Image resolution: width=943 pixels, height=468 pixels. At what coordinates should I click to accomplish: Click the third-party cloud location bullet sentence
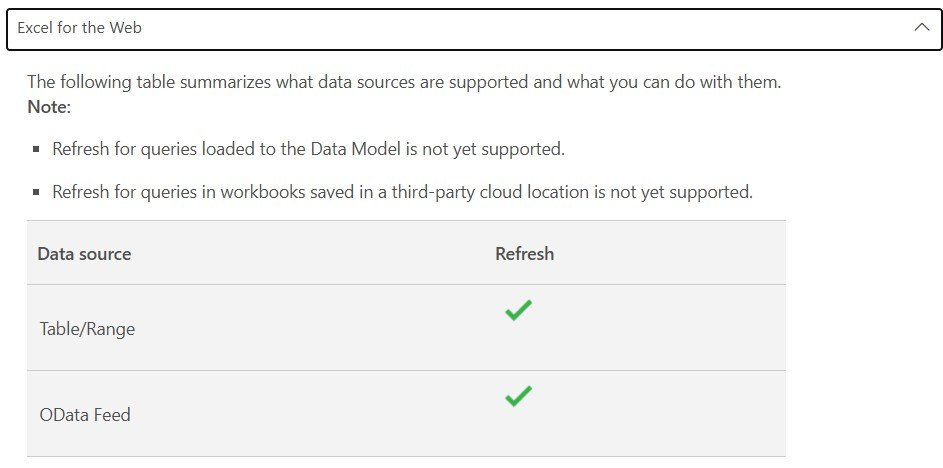402,192
